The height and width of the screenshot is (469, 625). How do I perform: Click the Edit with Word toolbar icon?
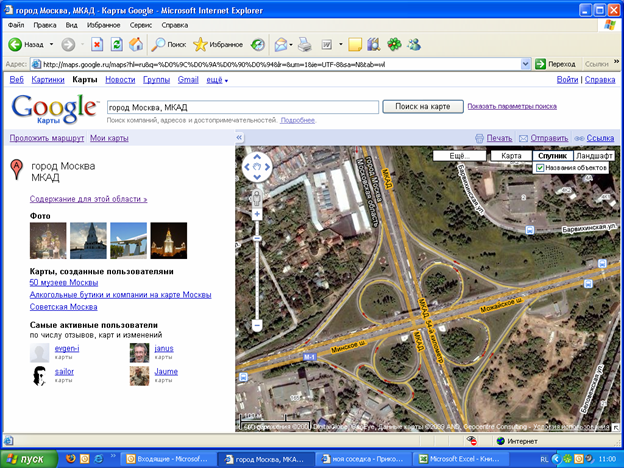pos(326,44)
